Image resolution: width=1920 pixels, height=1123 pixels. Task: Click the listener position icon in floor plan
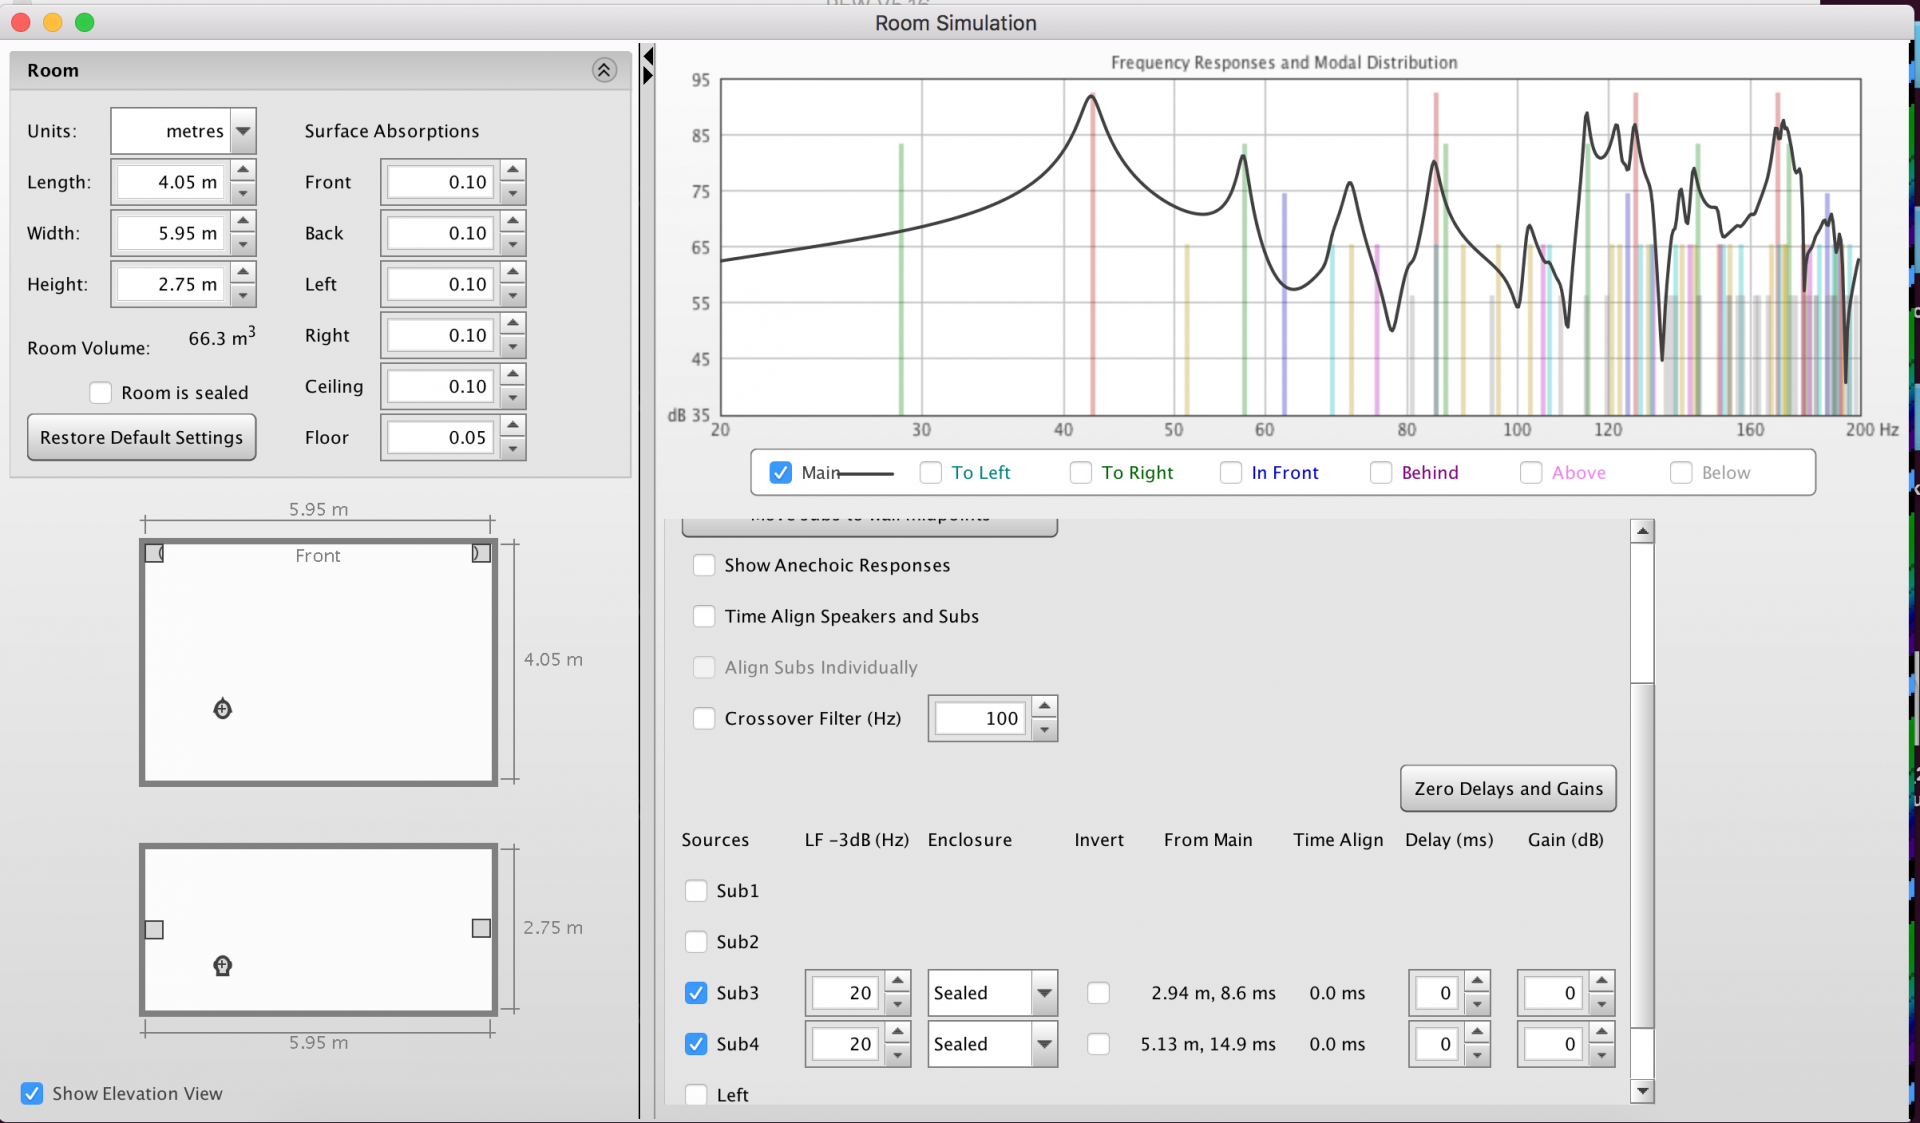pyautogui.click(x=222, y=709)
